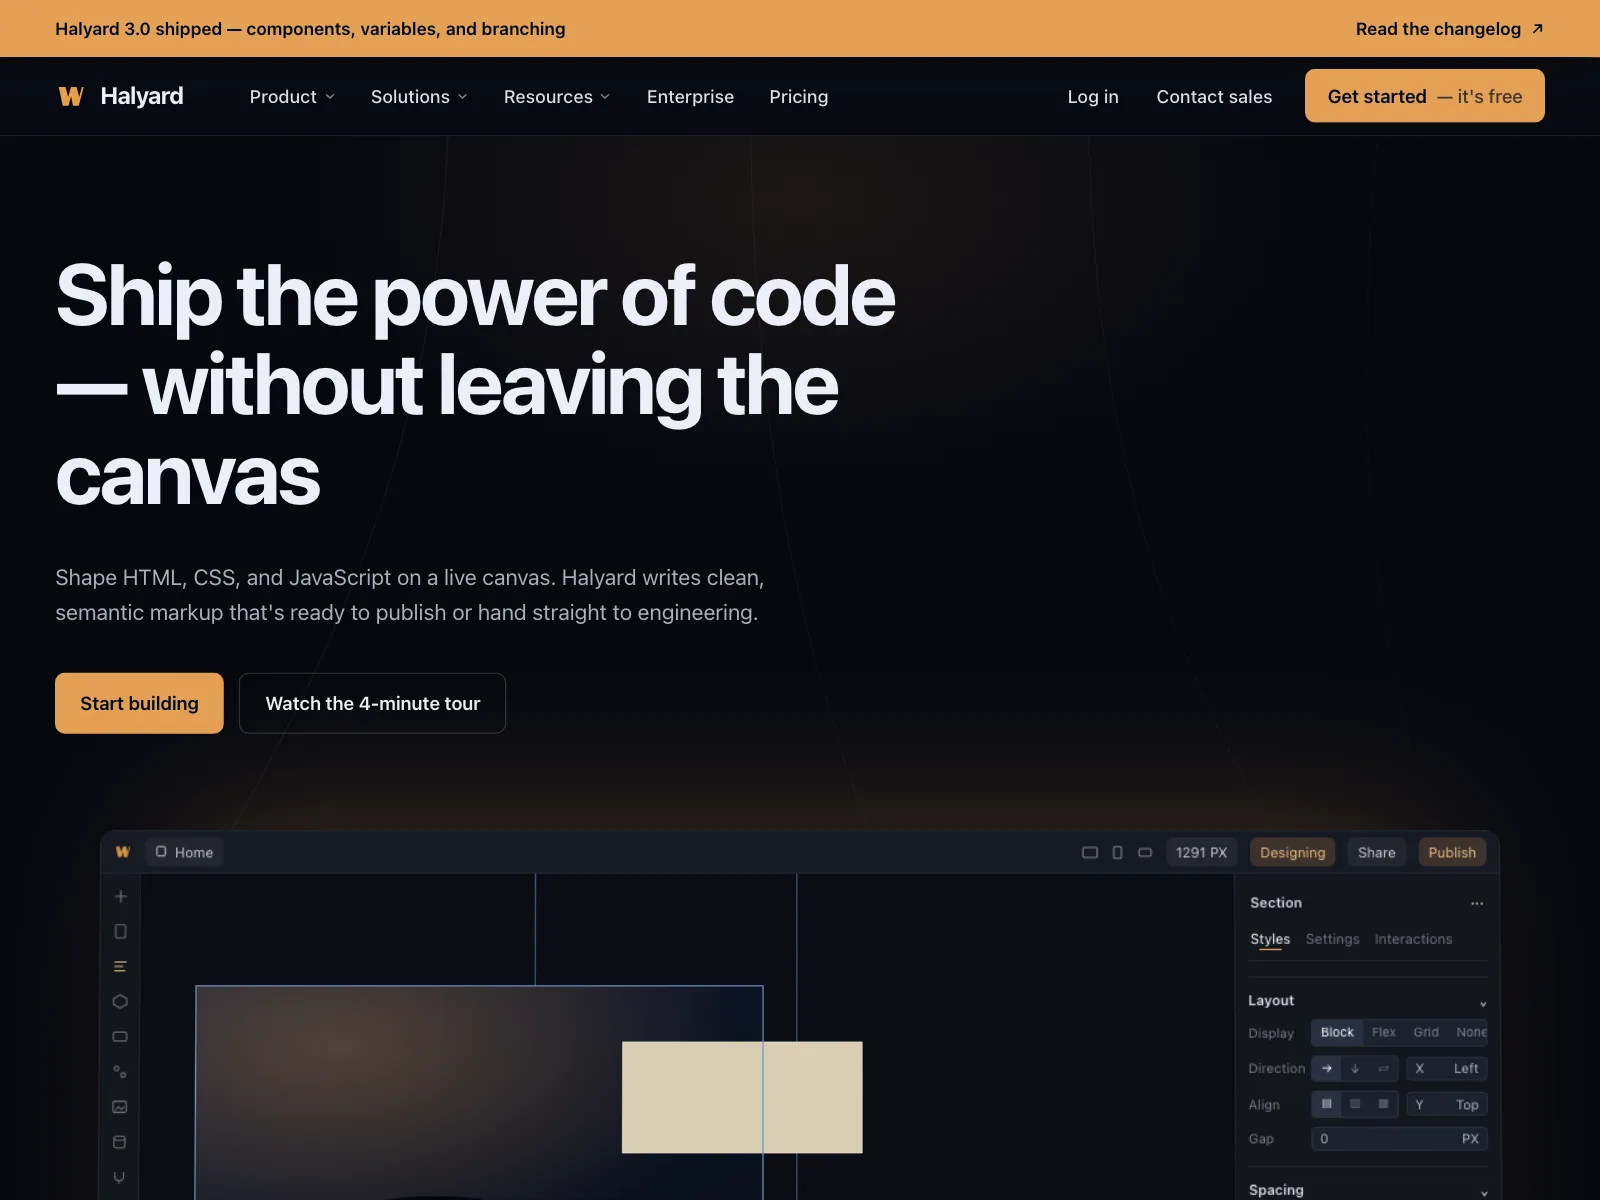Click the Halyard logo in the navbar
This screenshot has height=1200, width=1600.
click(x=120, y=96)
